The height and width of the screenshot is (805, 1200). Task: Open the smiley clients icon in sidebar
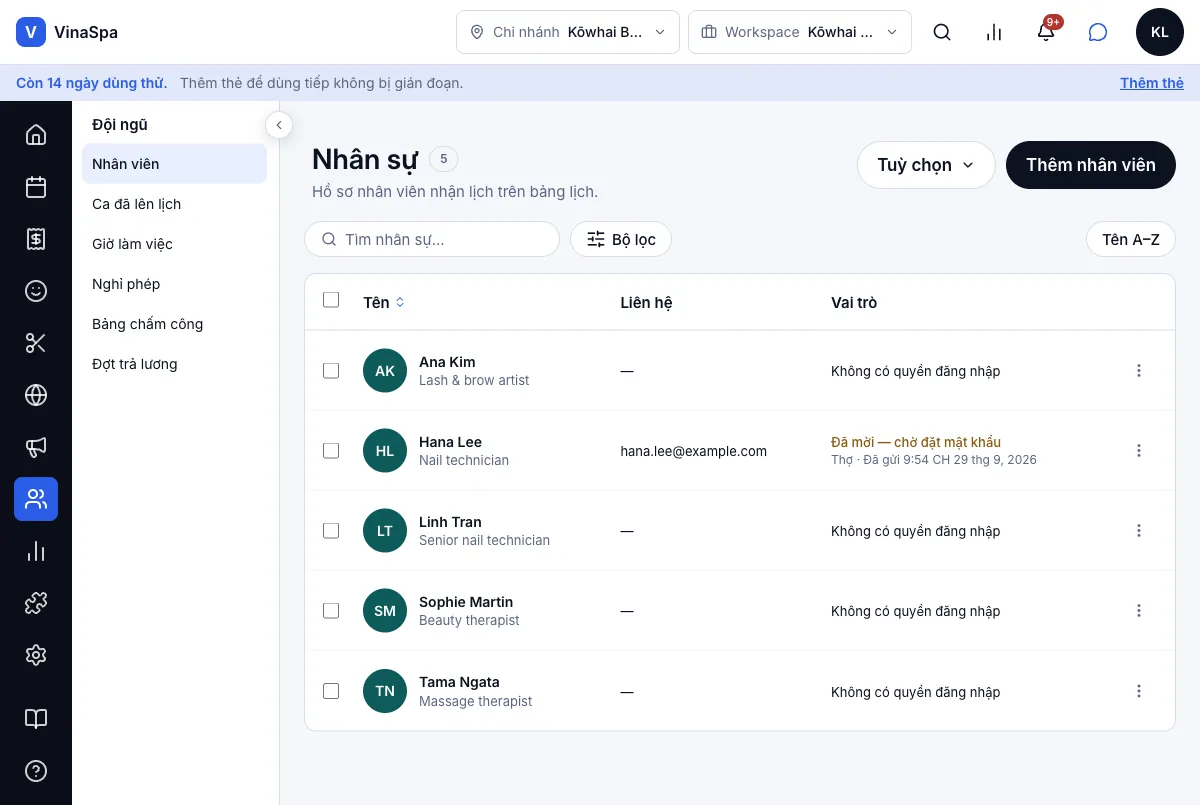pyautogui.click(x=36, y=291)
